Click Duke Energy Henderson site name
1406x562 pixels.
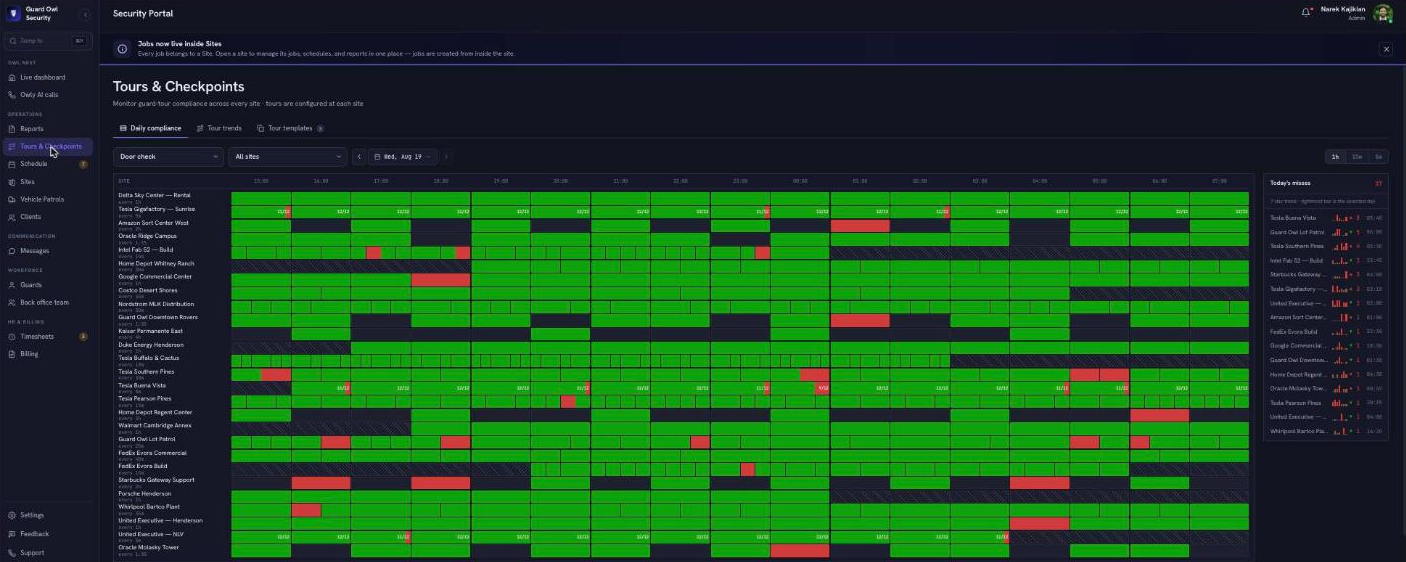pos(151,345)
